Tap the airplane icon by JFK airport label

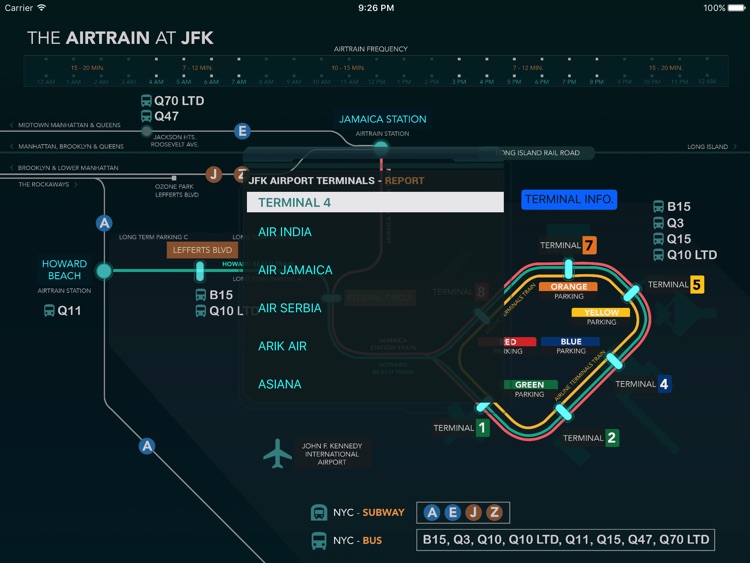click(x=277, y=453)
